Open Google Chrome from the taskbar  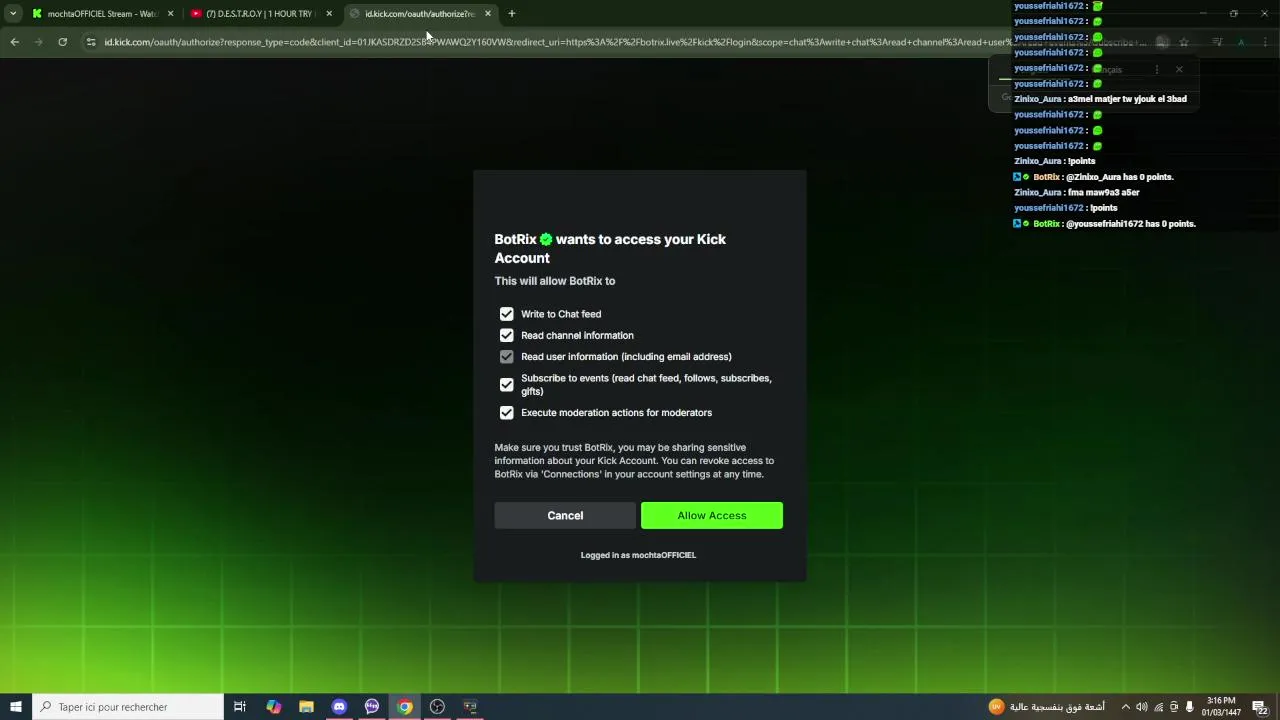(405, 707)
